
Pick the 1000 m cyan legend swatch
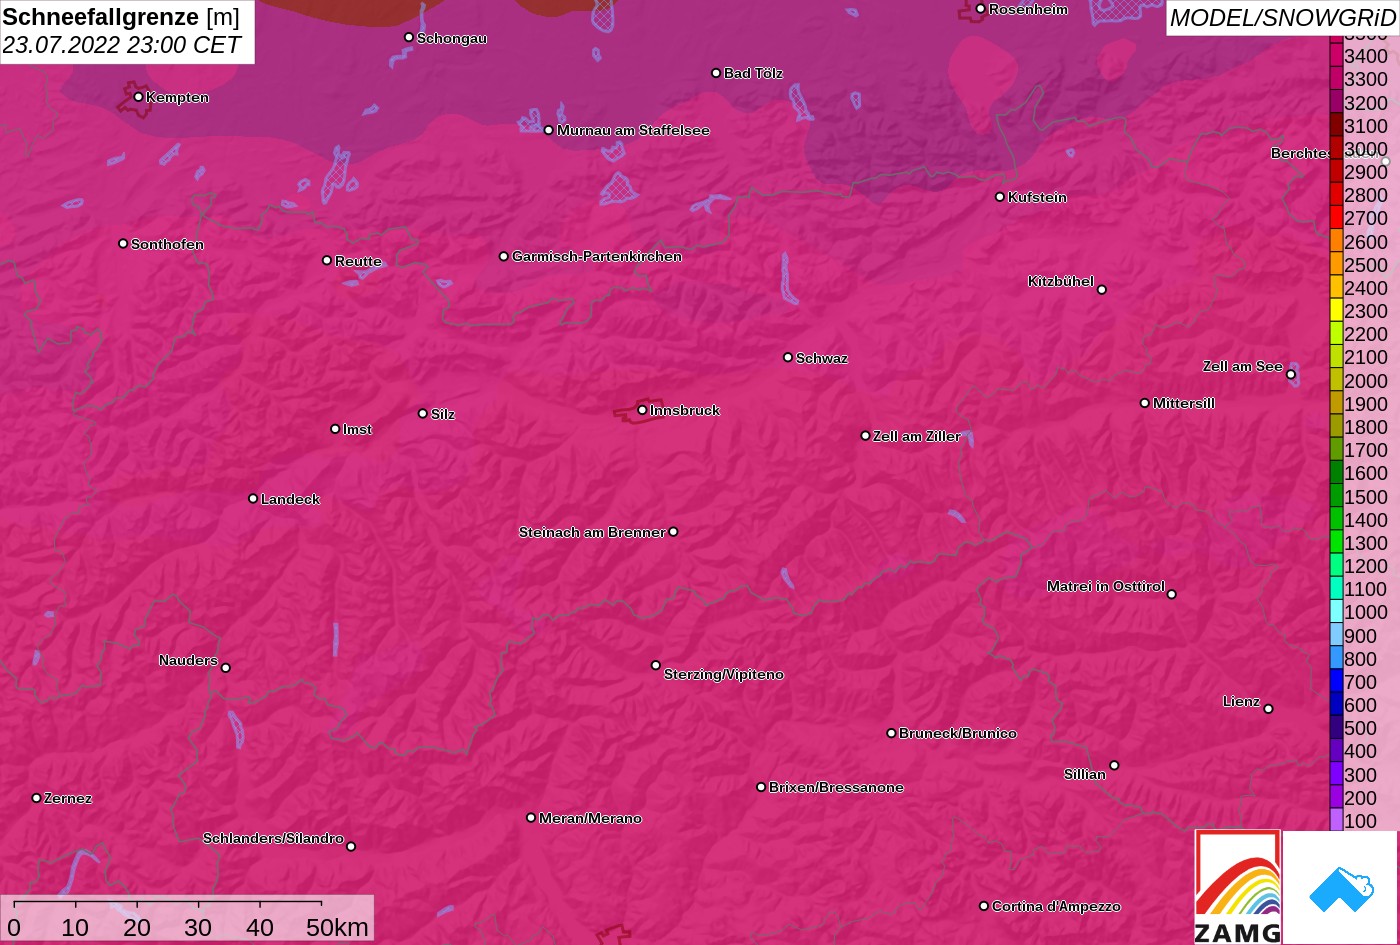(x=1336, y=612)
